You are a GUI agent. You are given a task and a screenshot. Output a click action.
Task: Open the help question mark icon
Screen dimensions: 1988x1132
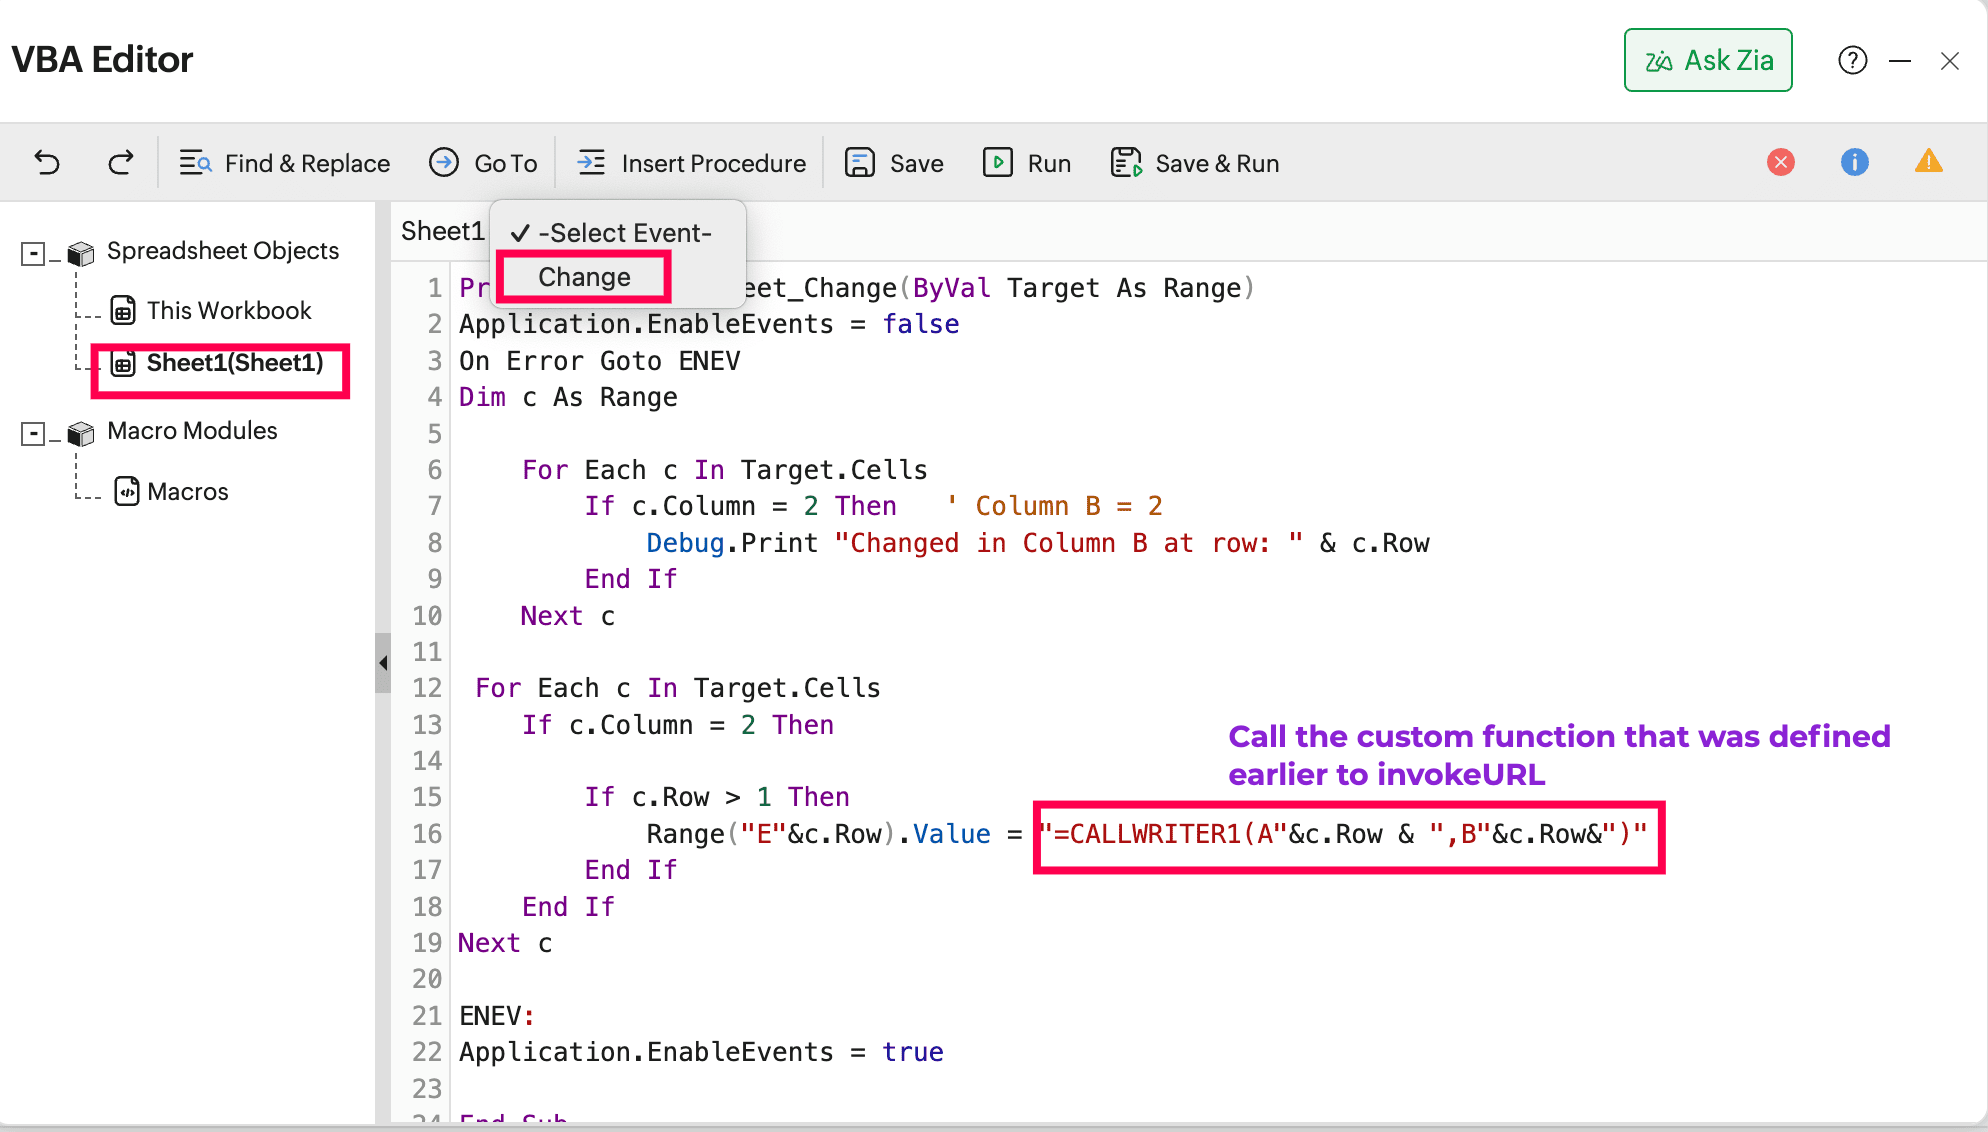pos(1852,61)
